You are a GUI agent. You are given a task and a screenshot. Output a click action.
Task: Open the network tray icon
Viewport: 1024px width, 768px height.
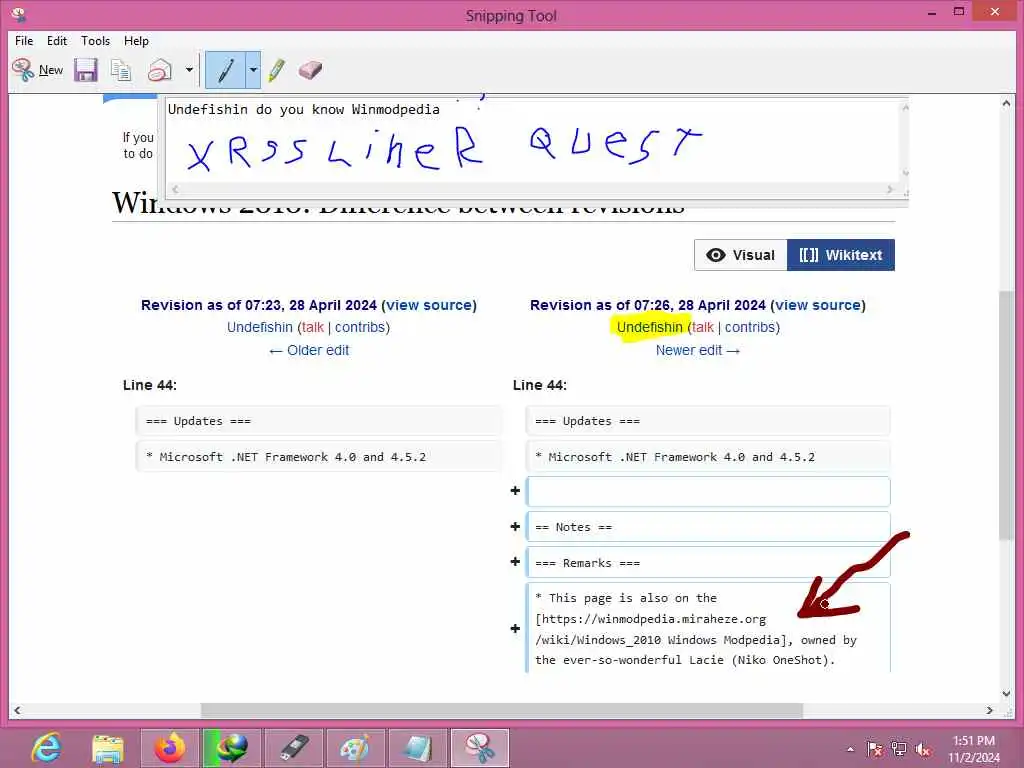pyautogui.click(x=899, y=749)
